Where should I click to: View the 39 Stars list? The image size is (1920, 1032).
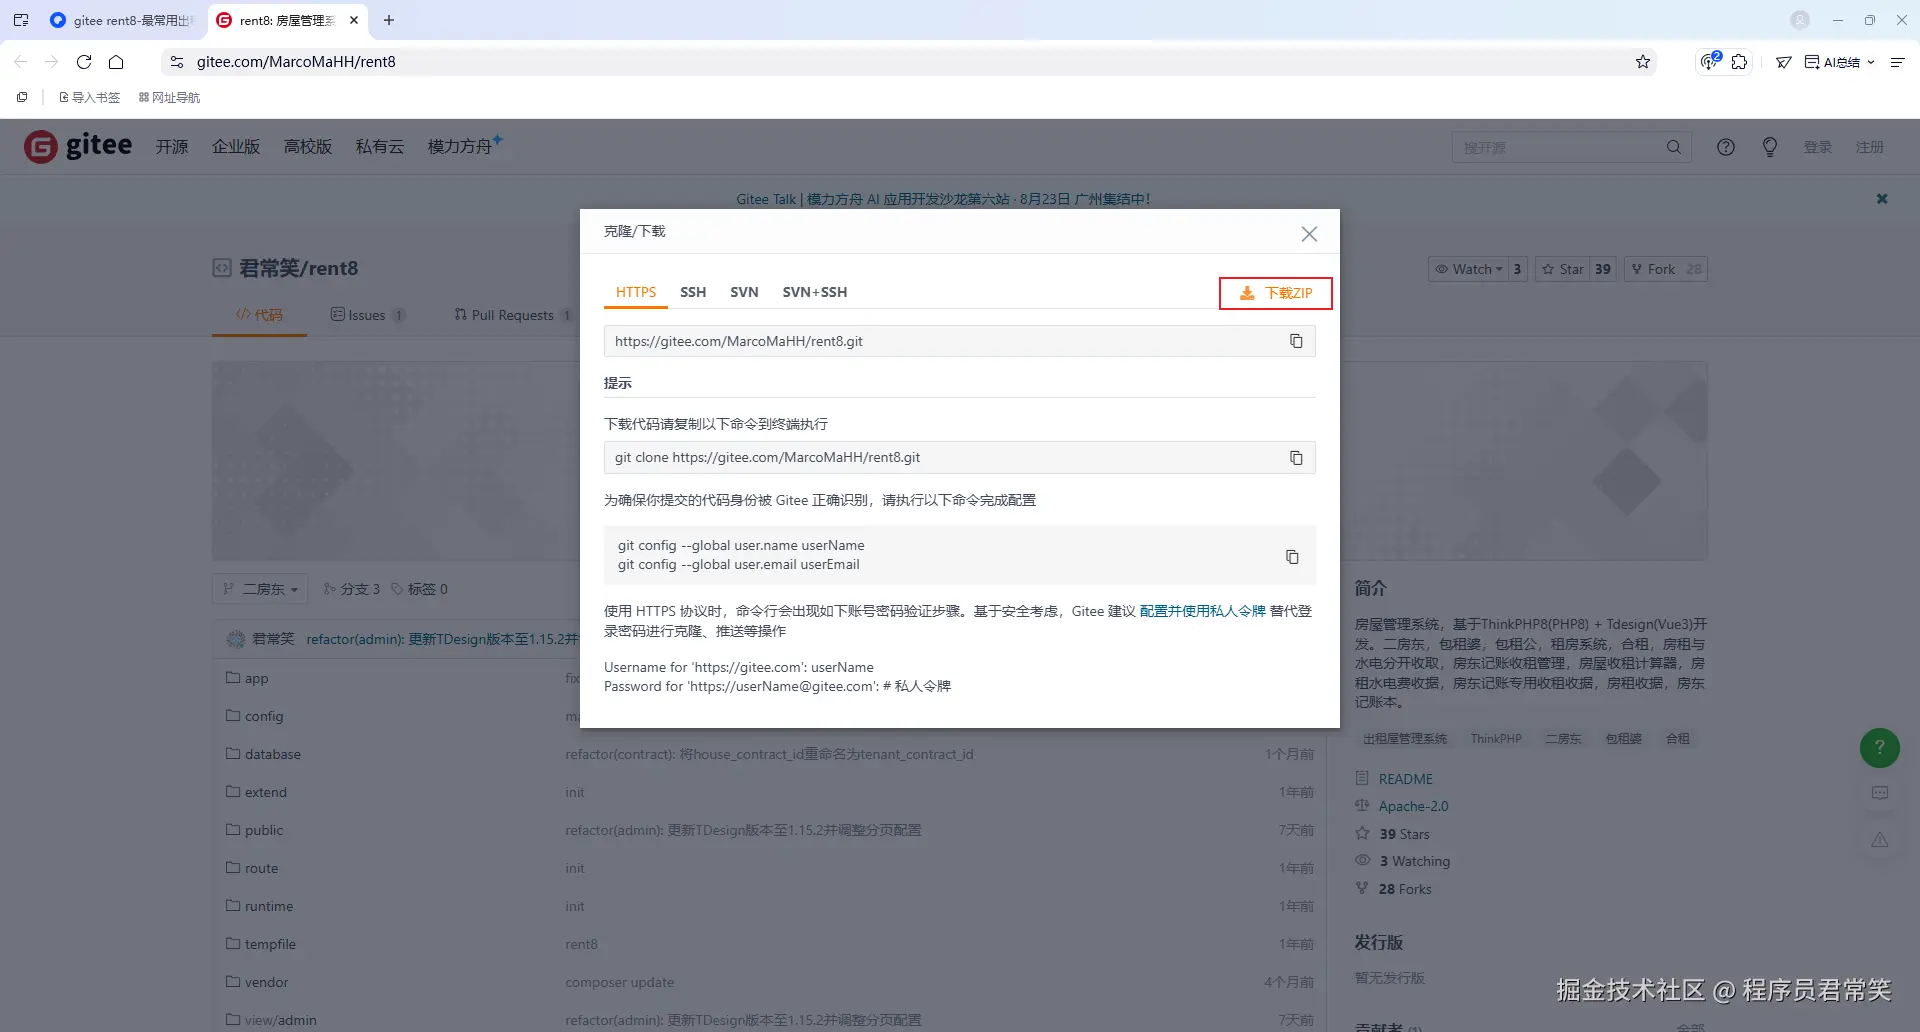click(1404, 834)
